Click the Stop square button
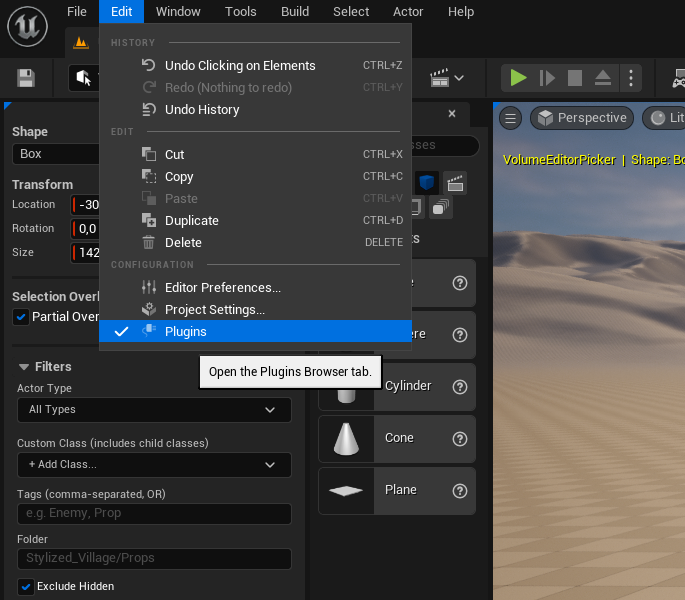 tap(574, 78)
